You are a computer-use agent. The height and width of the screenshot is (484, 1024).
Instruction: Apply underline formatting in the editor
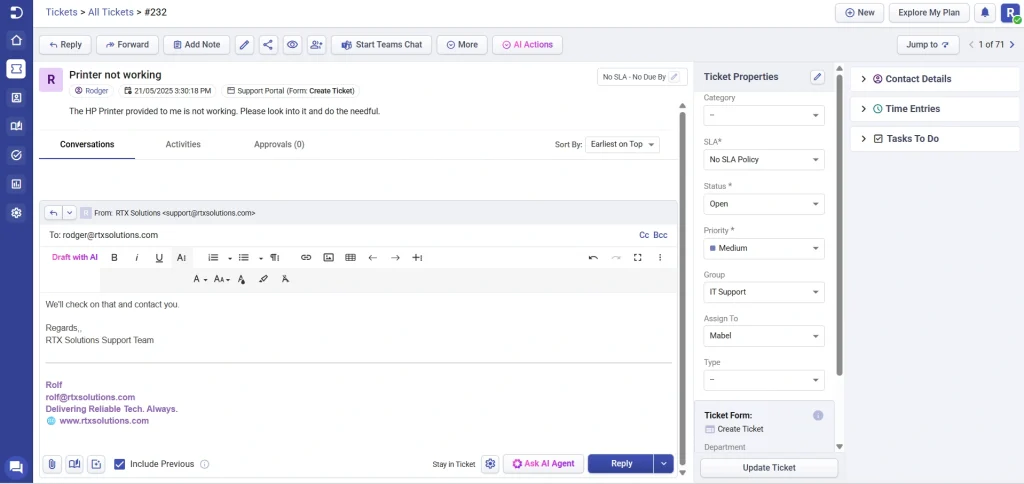159,258
